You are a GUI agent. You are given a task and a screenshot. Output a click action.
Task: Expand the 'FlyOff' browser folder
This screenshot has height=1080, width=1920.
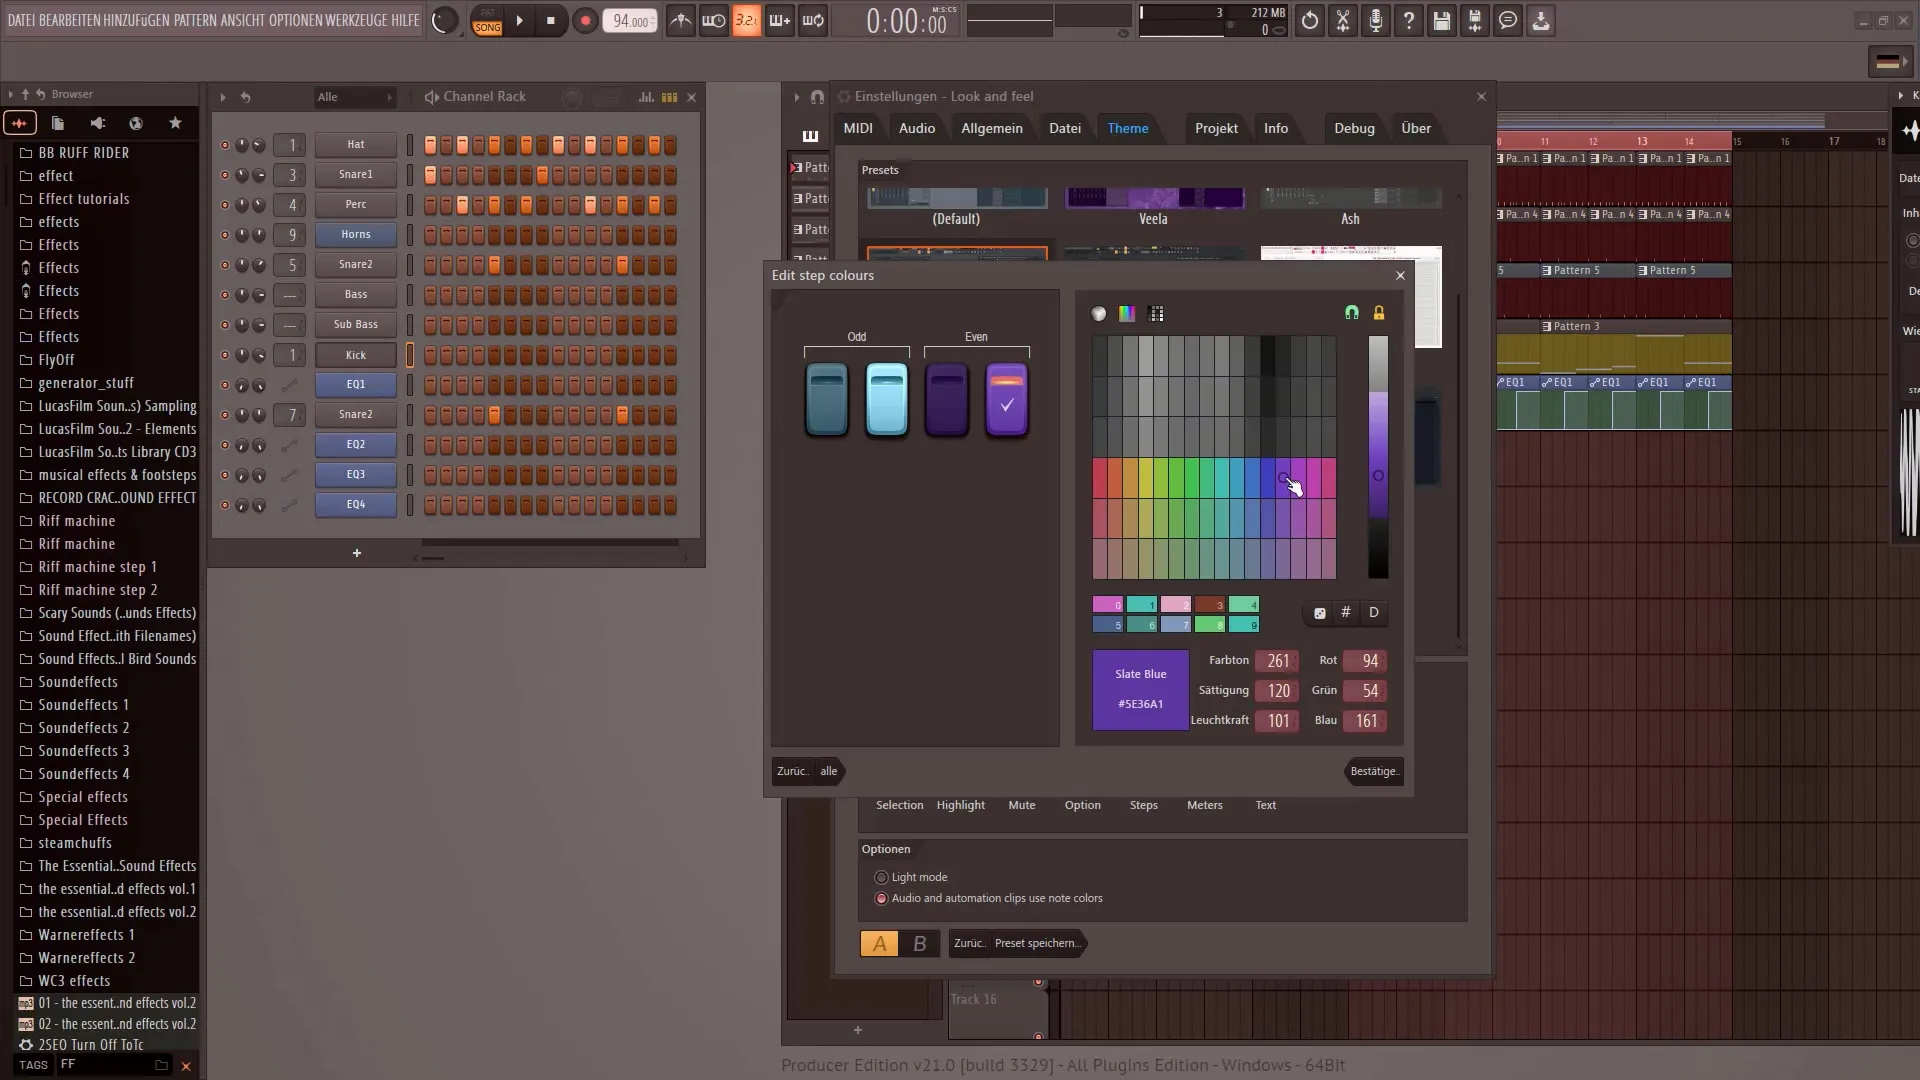56,360
